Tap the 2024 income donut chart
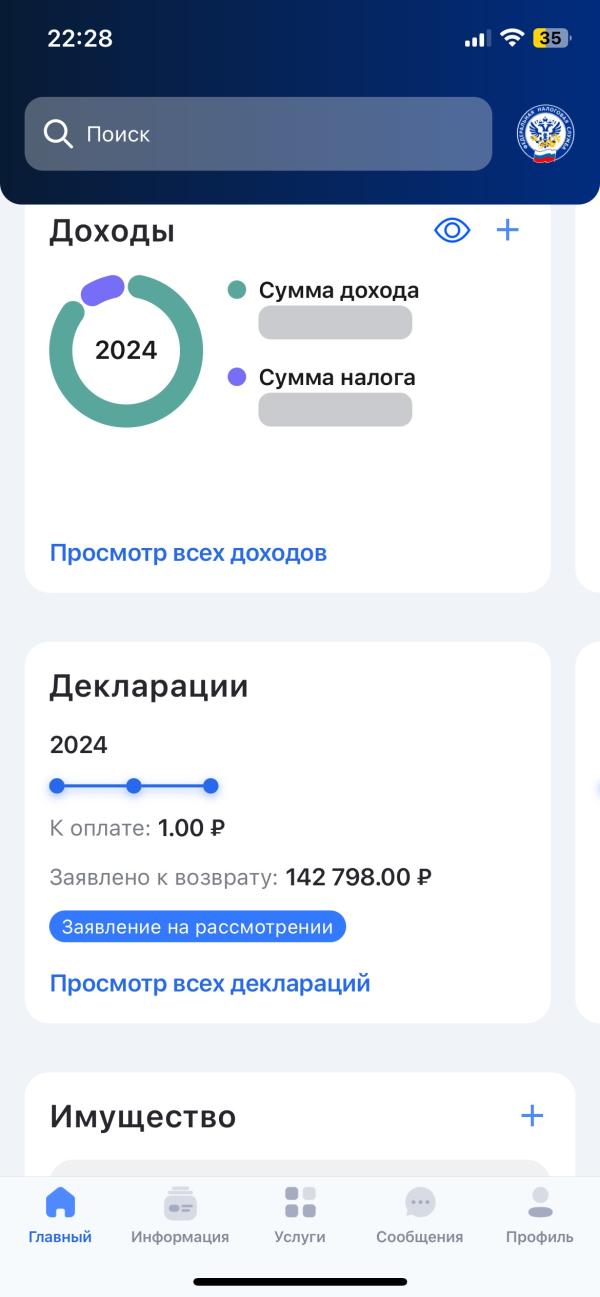This screenshot has width=600, height=1297. point(126,350)
